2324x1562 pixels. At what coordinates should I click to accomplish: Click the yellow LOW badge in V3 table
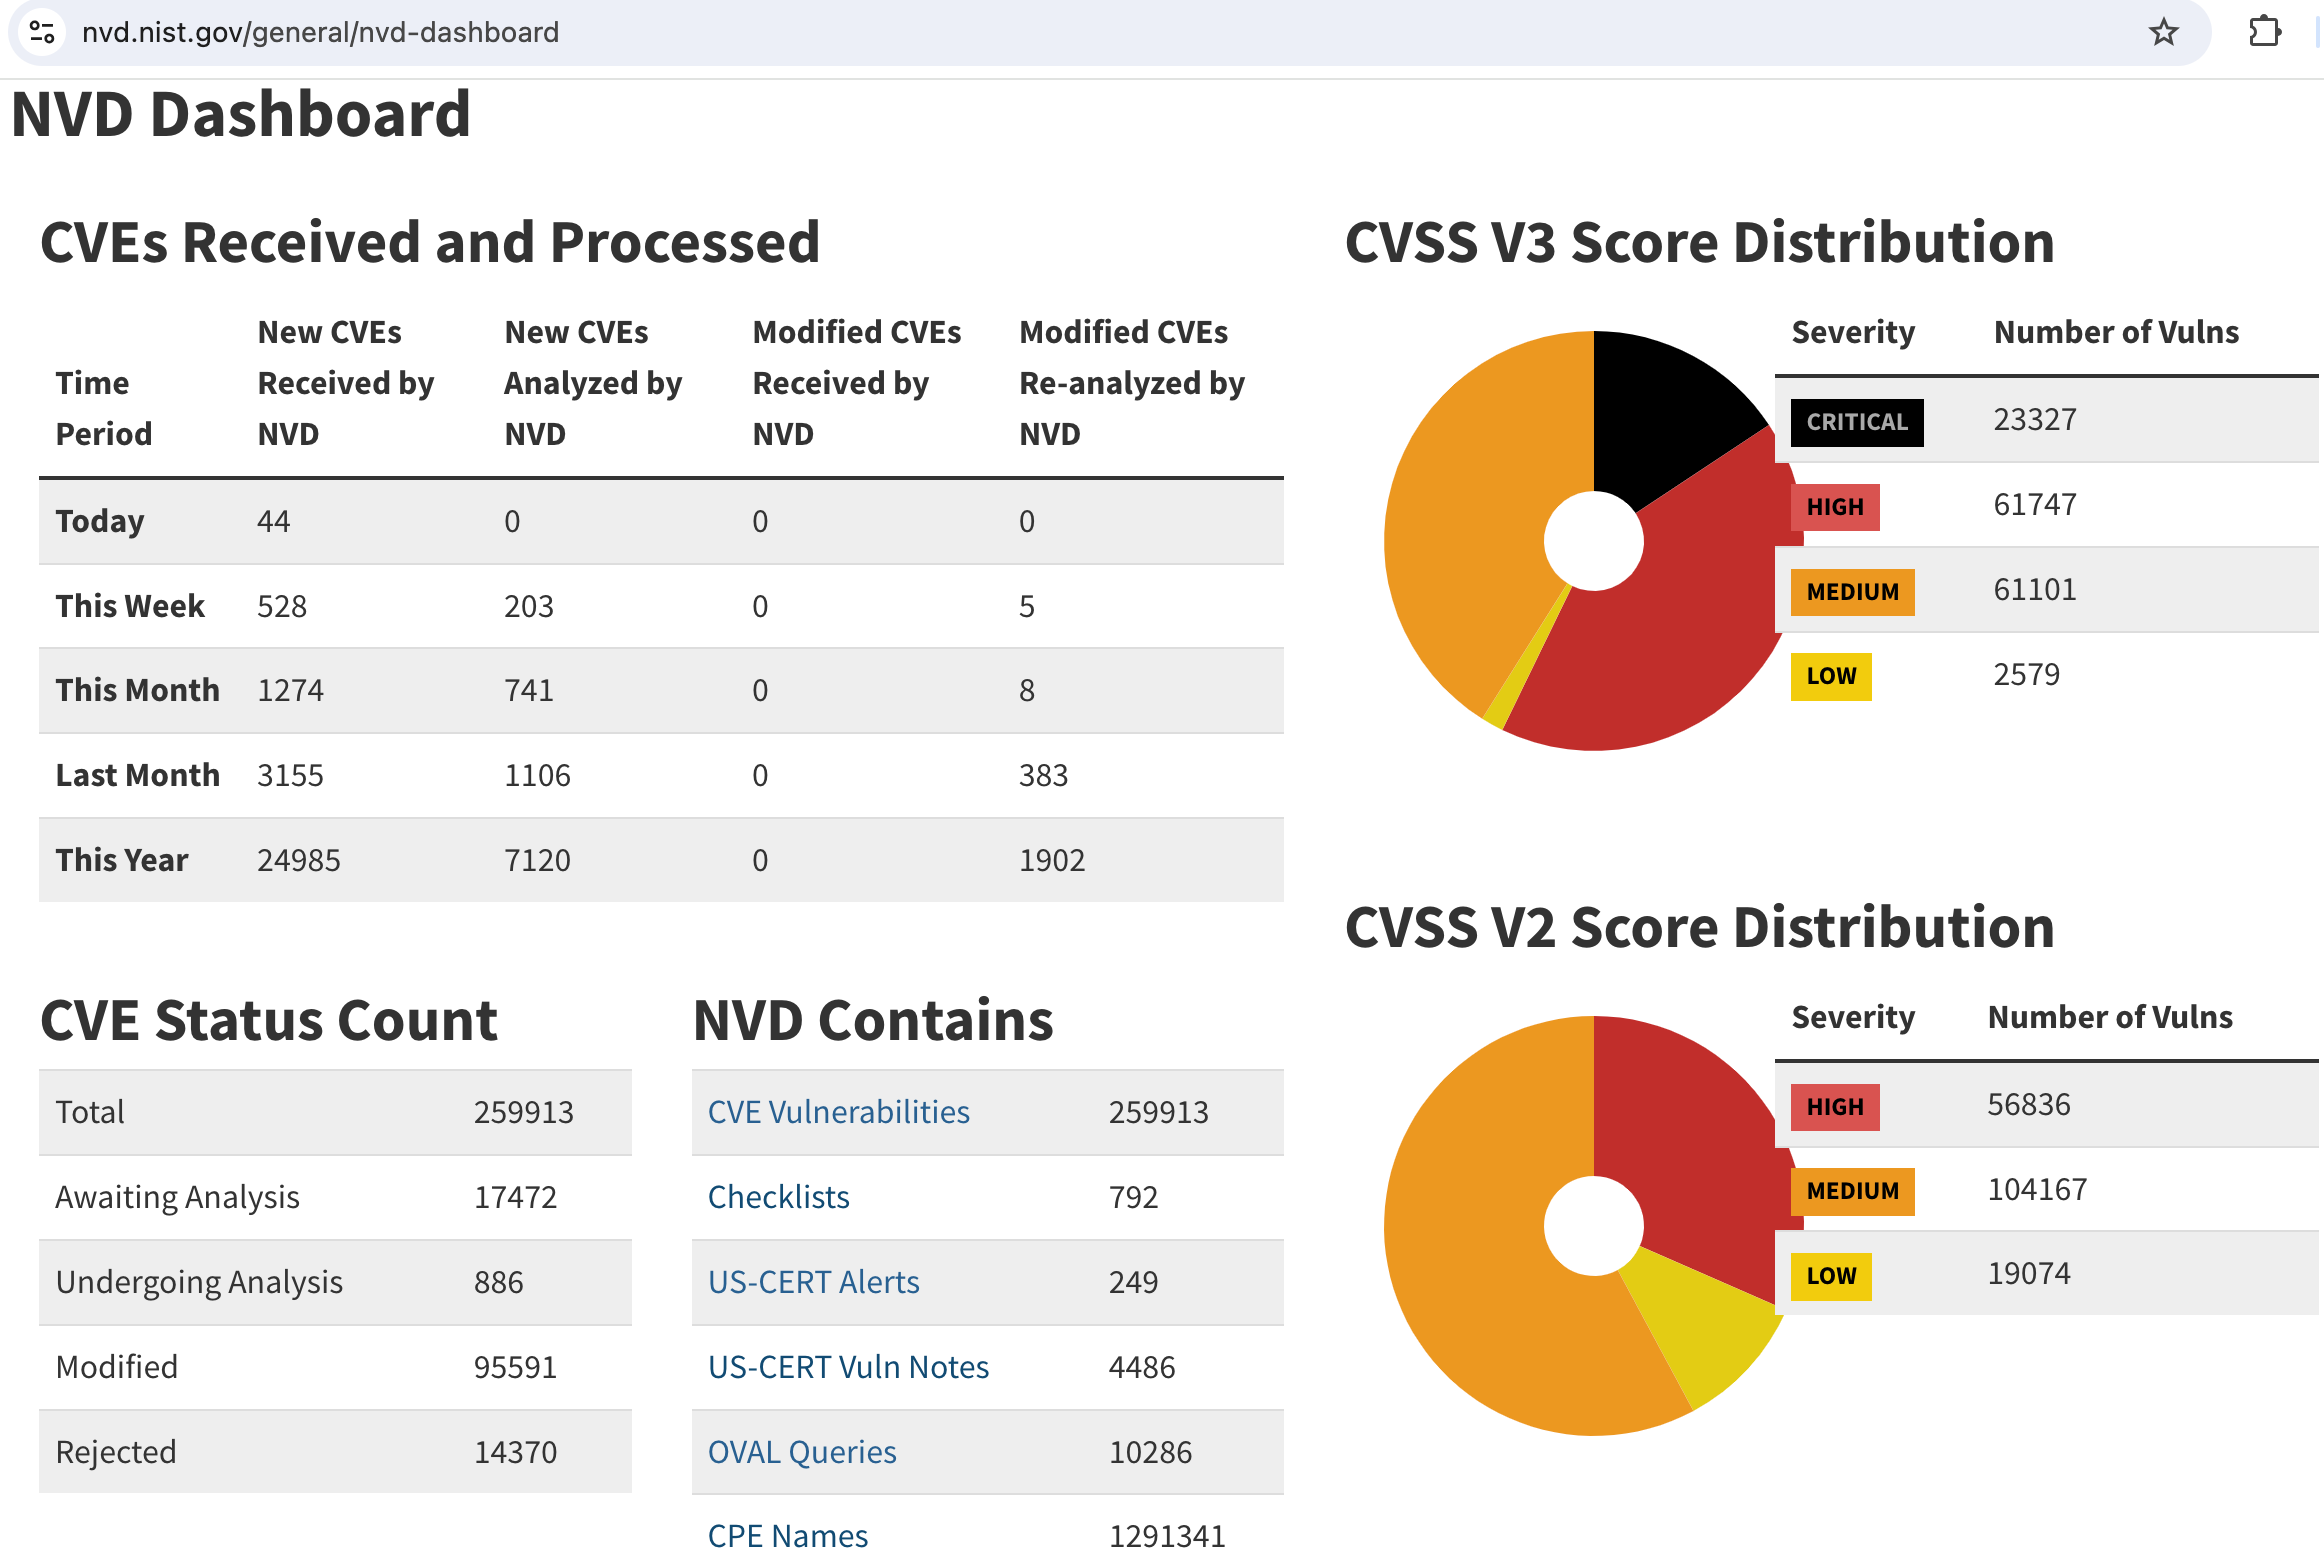click(x=1830, y=676)
